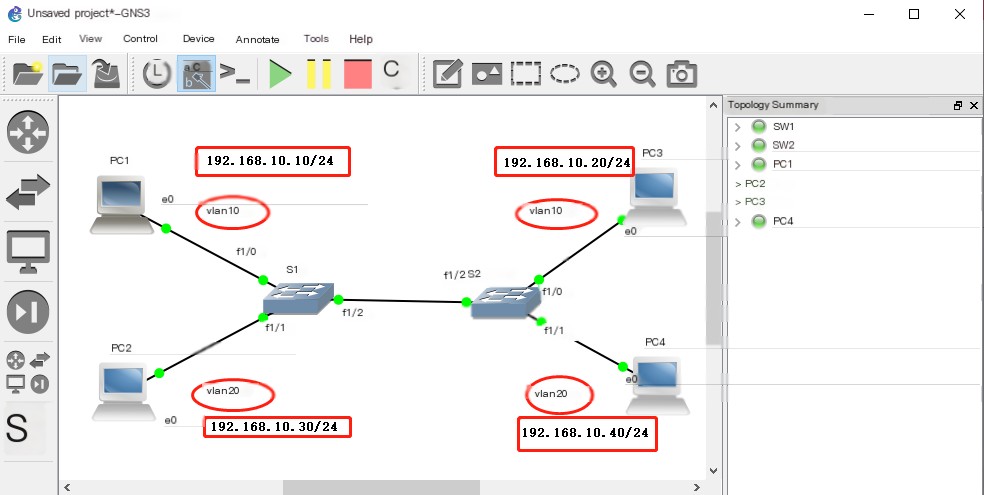Open the Annotate menu
Screen dimensions: 984x495
coord(257,39)
